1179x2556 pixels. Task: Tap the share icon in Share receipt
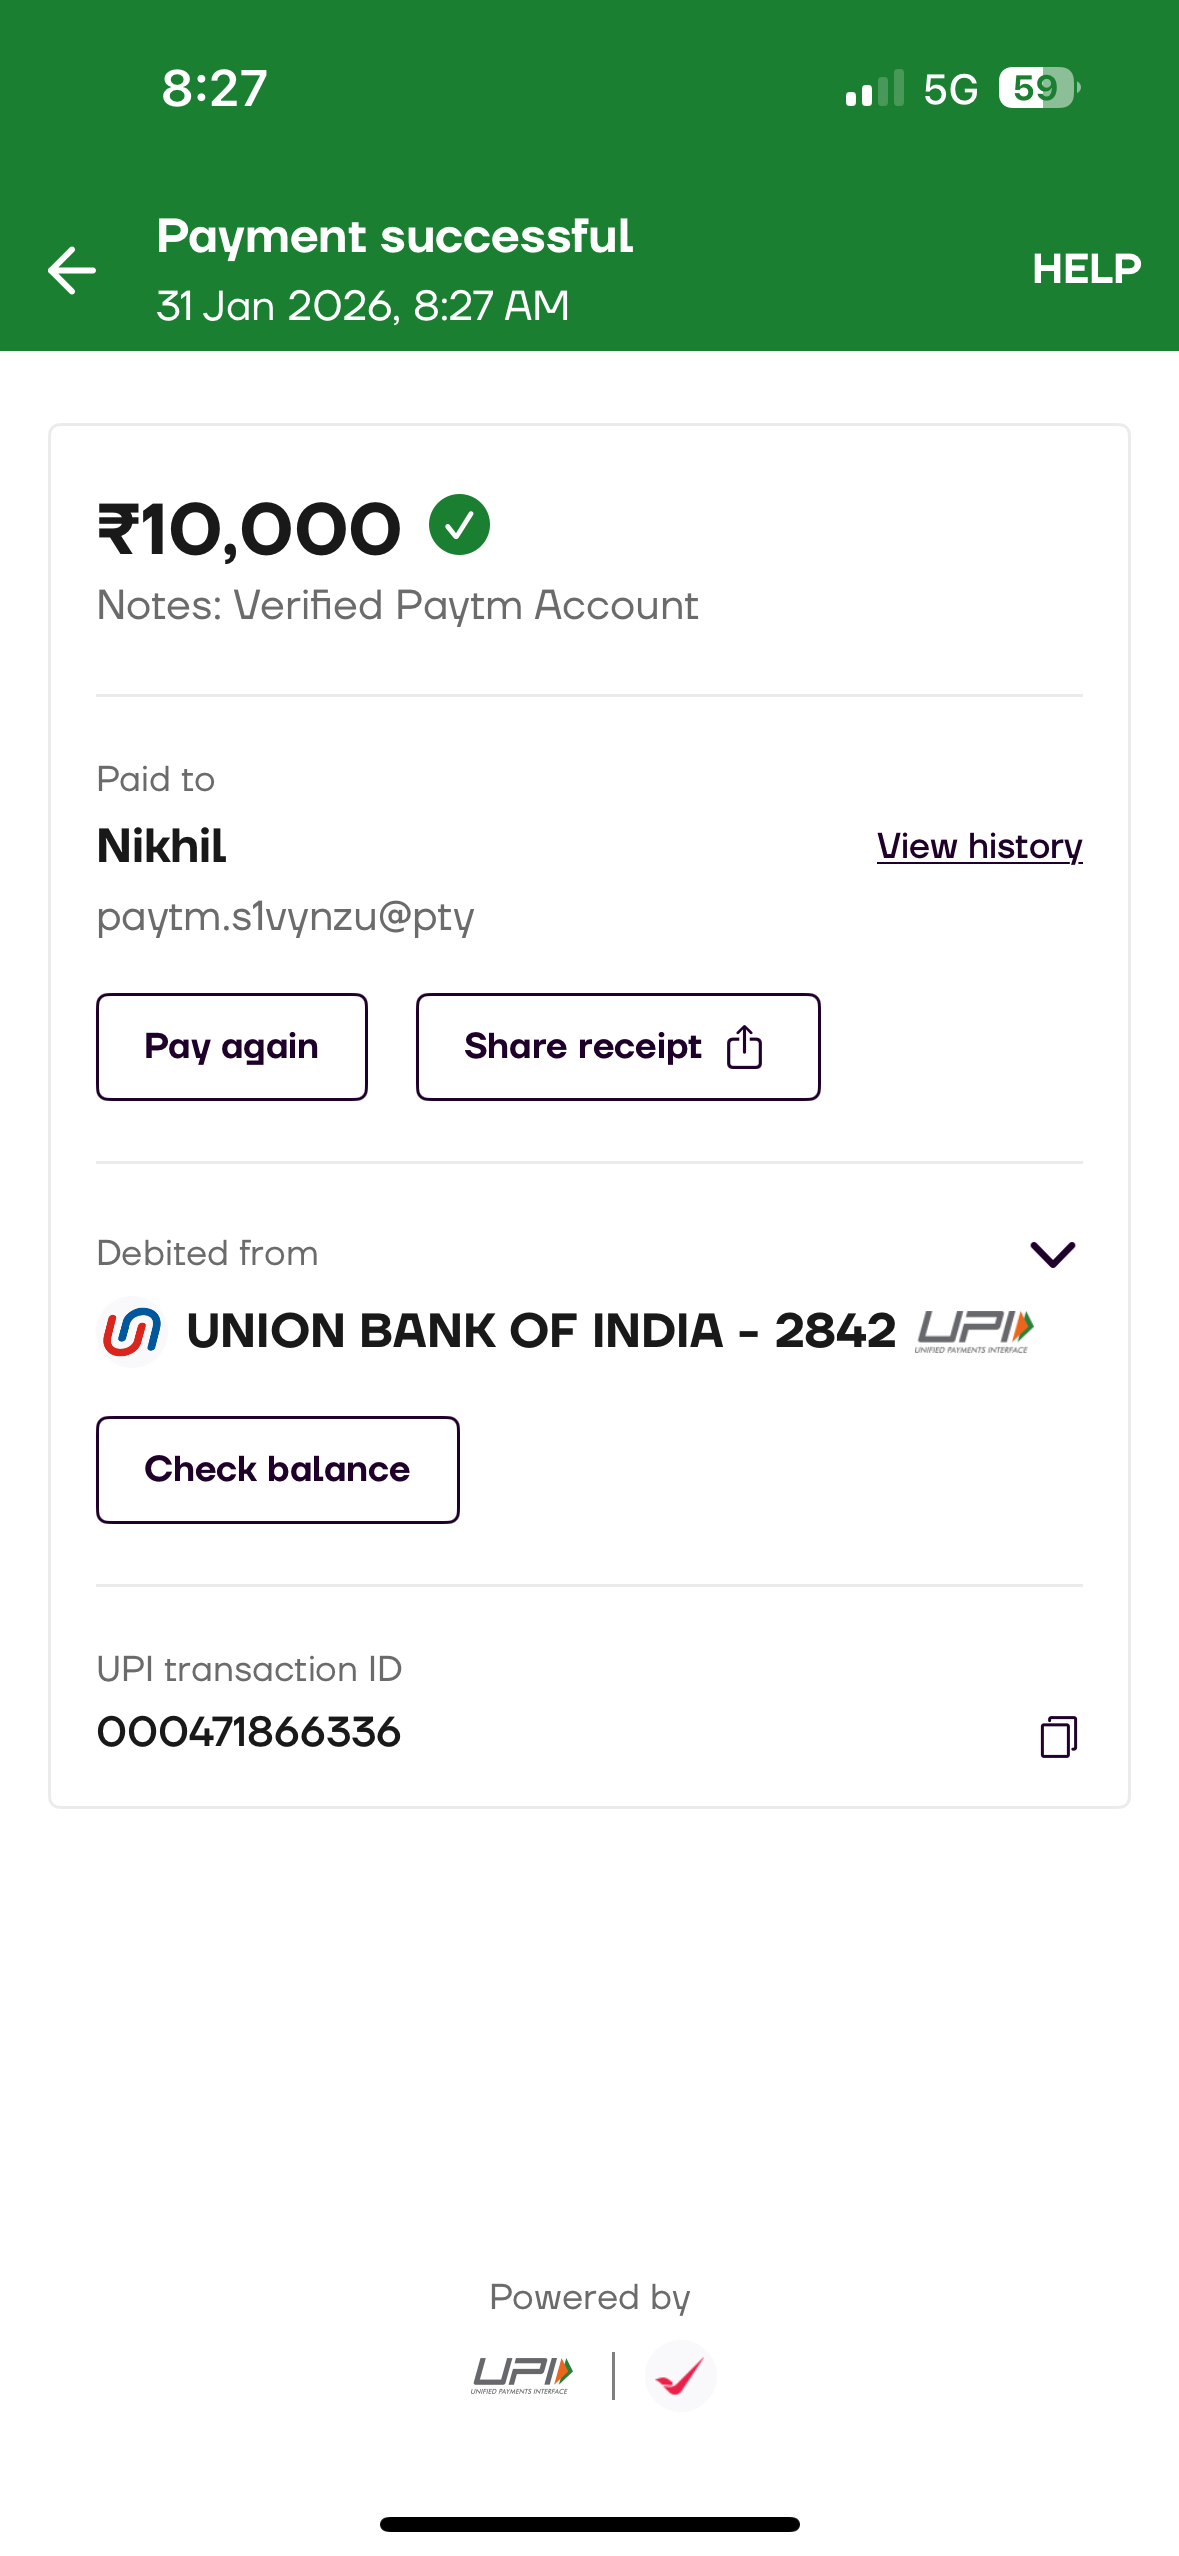(744, 1047)
